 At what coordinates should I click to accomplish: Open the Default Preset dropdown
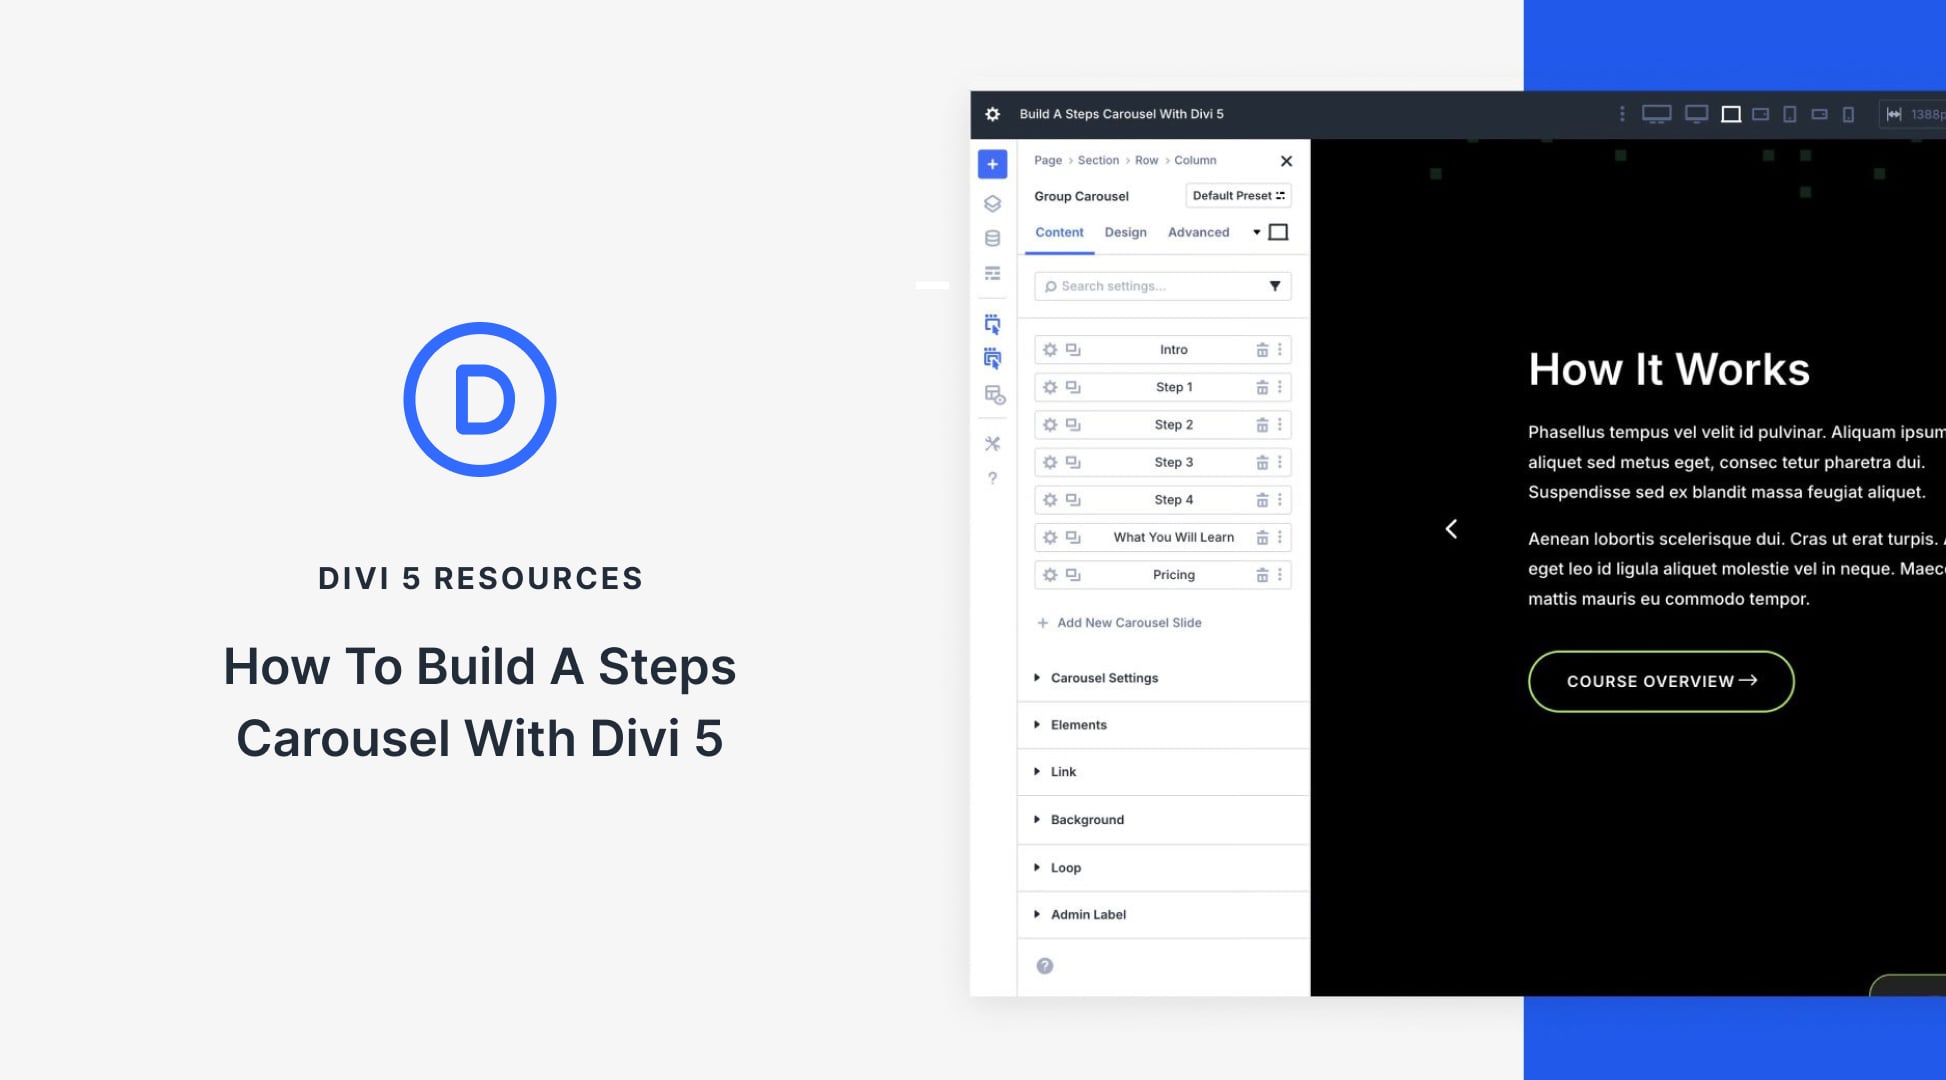click(x=1238, y=195)
